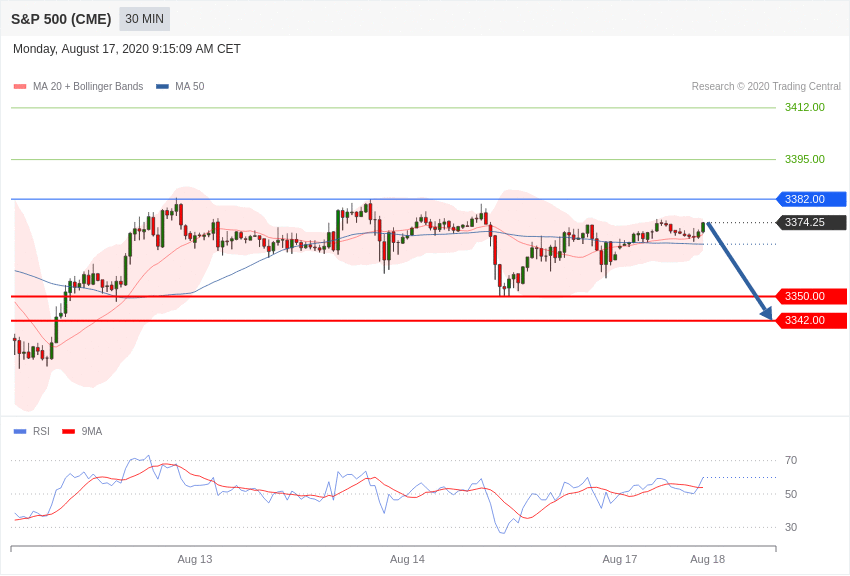Click the 3350.00 support price tag
Image resolution: width=850 pixels, height=576 pixels.
812,296
